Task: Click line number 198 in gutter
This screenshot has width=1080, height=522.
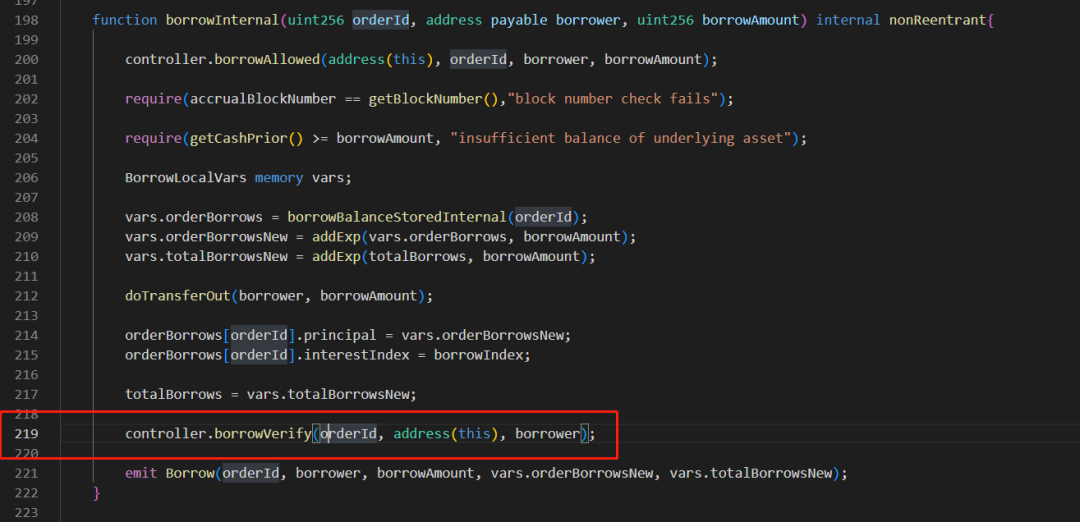Action: click(27, 20)
